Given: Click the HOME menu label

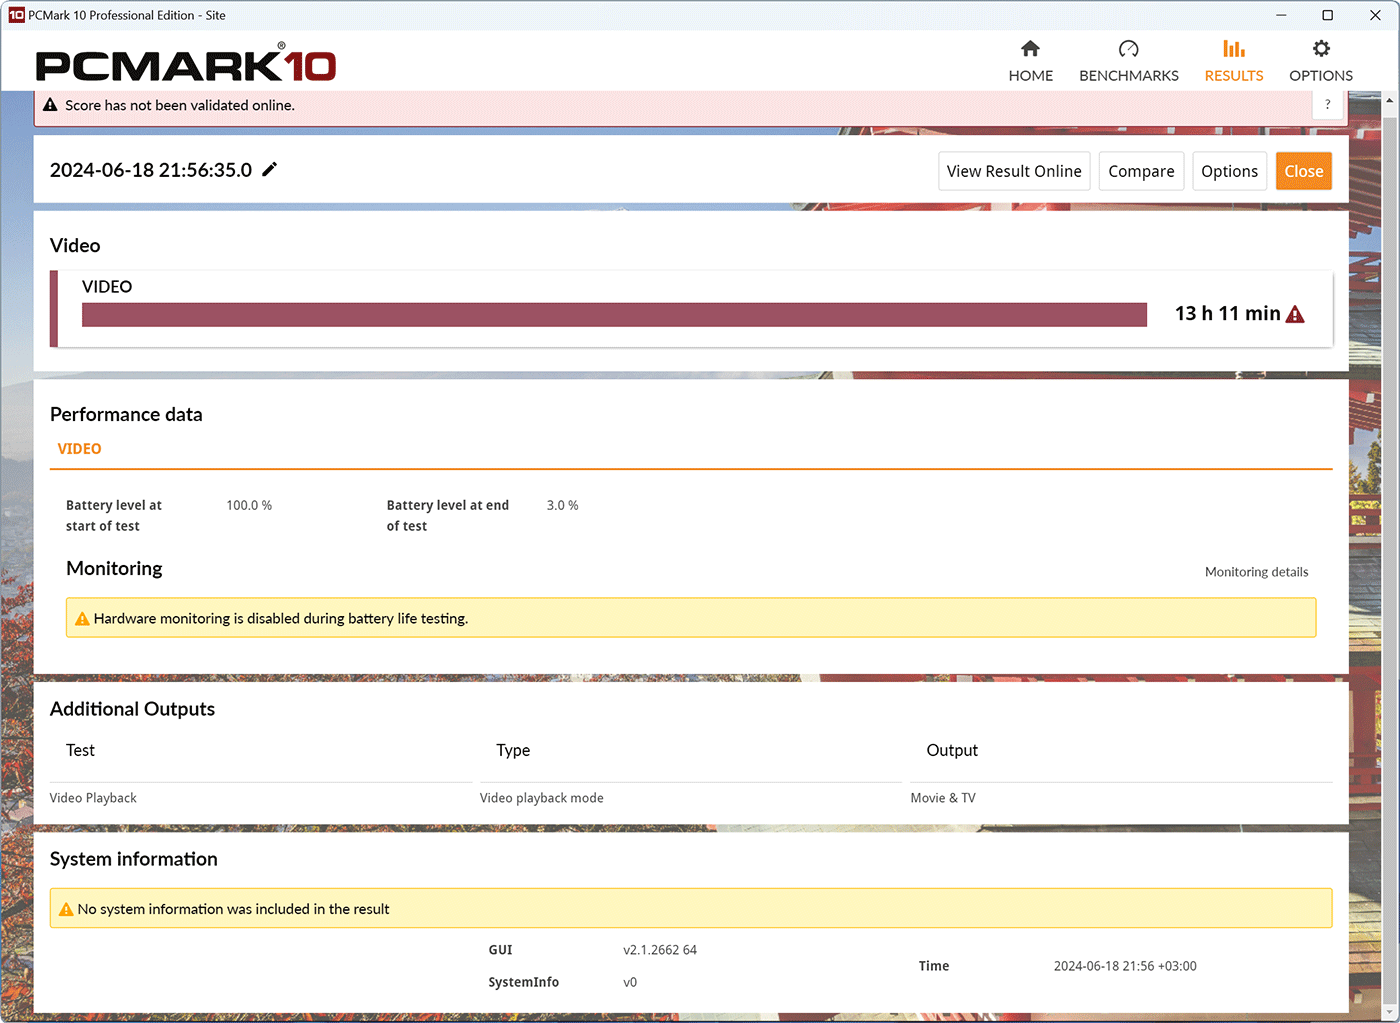Looking at the screenshot, I should (x=1031, y=76).
